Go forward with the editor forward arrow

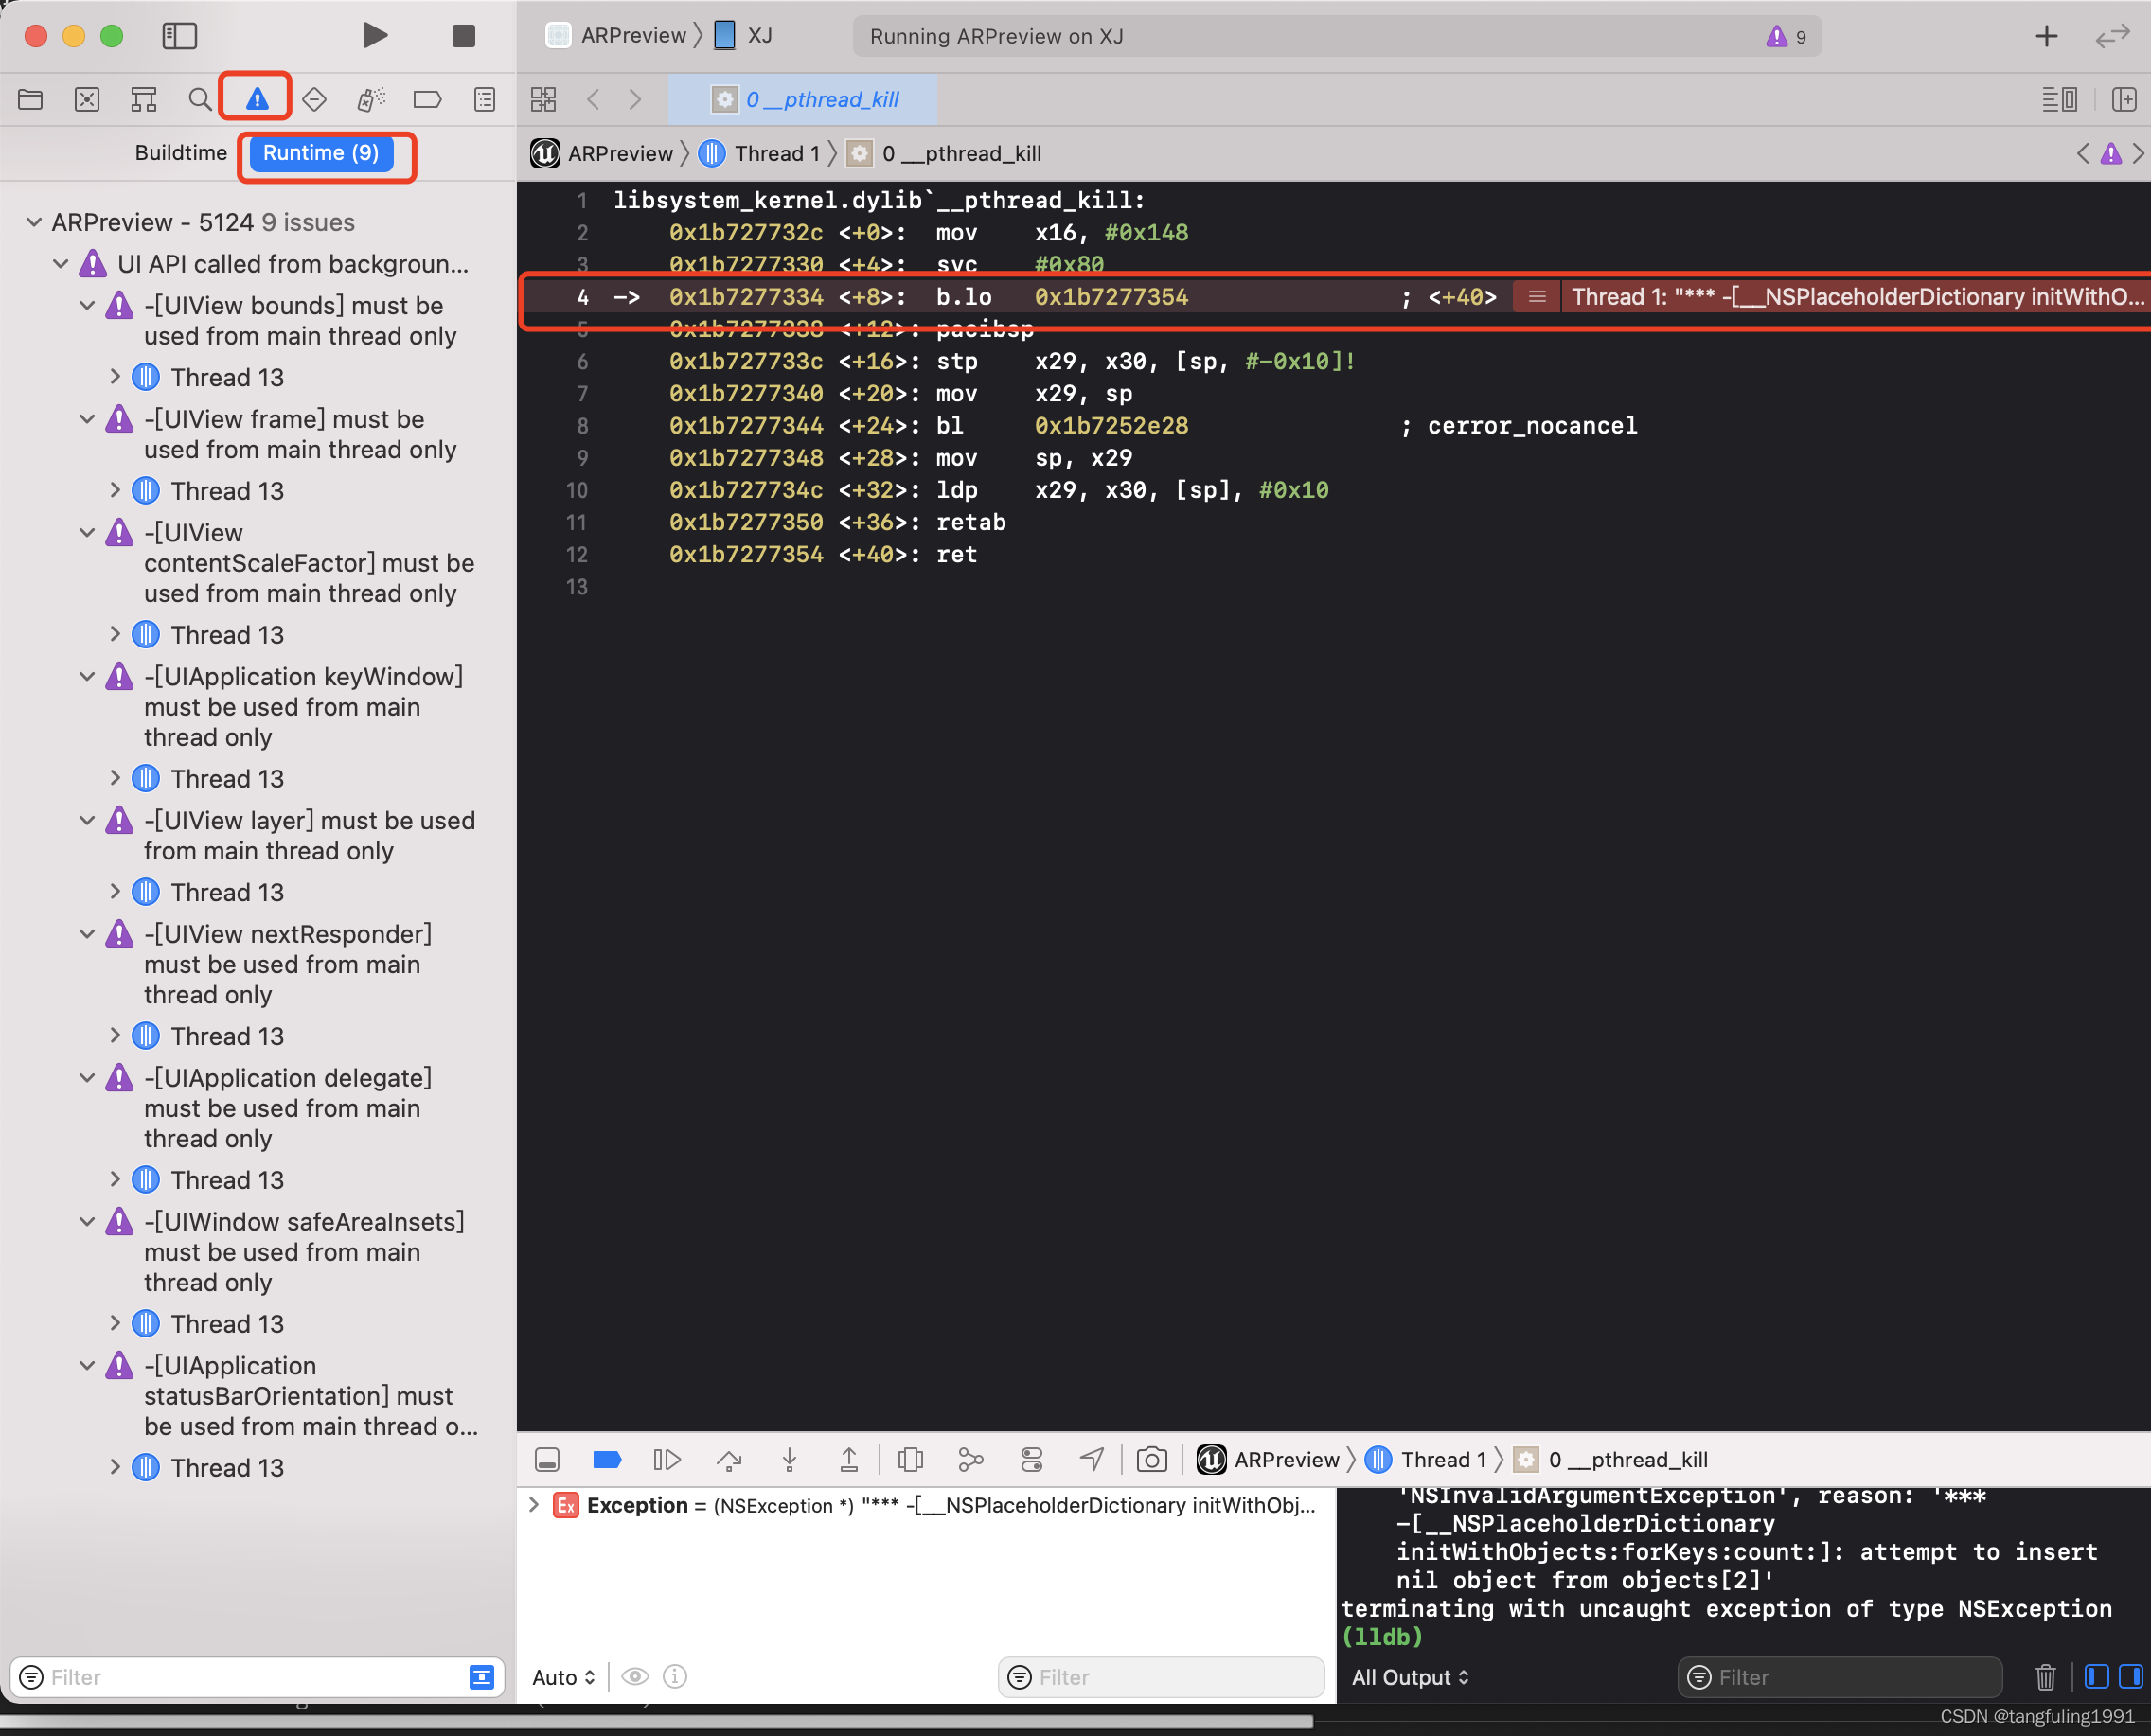[x=635, y=99]
